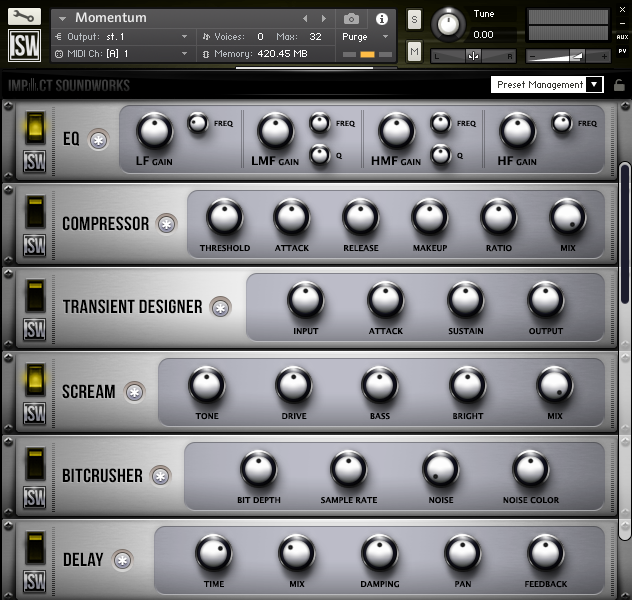This screenshot has height=600, width=632.
Task: Click the volume minus button
Action: (x=533, y=56)
